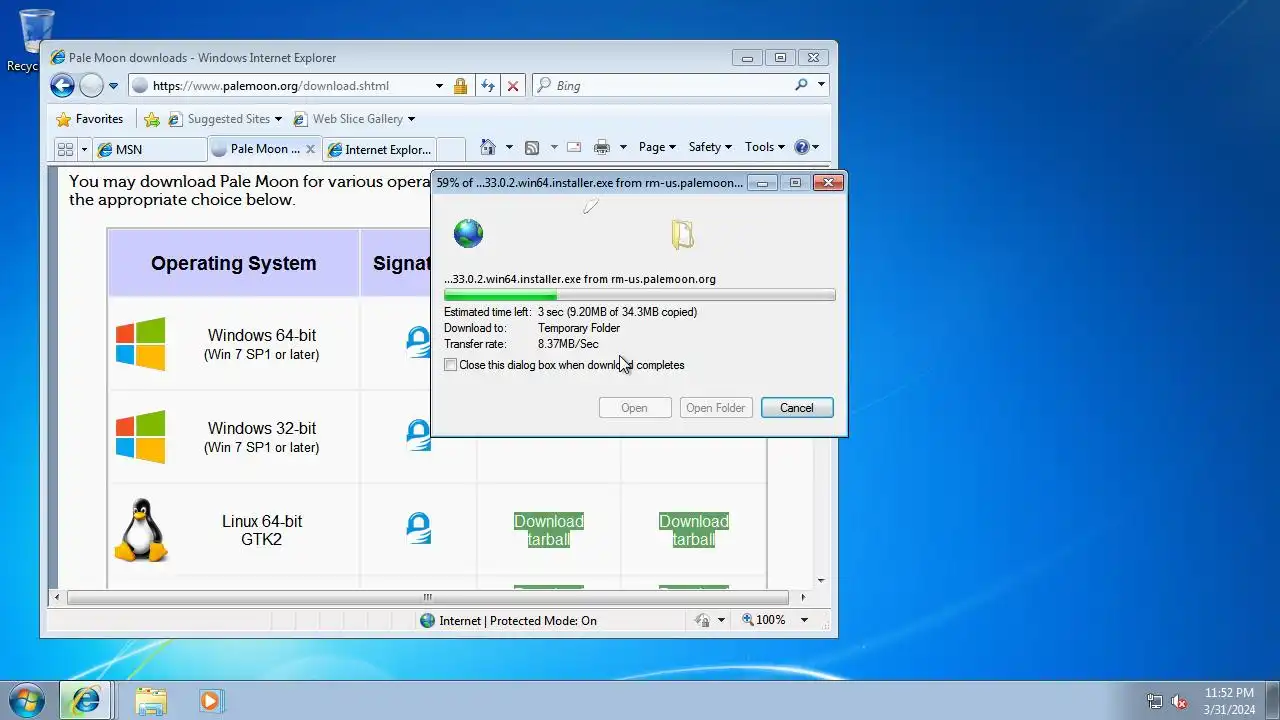
Task: Switch to the Internet Explorer tab
Action: point(379,149)
